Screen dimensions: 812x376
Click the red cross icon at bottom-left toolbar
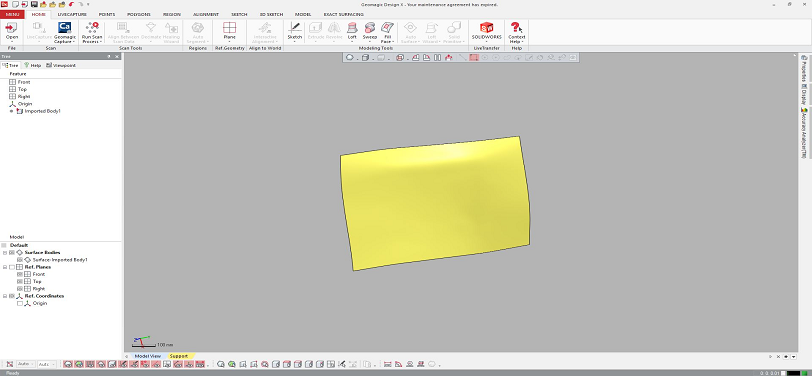[10, 364]
